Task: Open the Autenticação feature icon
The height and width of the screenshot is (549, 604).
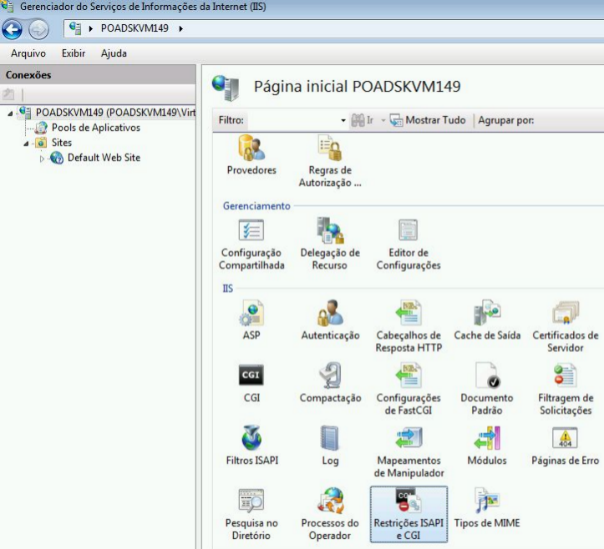Action: pos(330,313)
